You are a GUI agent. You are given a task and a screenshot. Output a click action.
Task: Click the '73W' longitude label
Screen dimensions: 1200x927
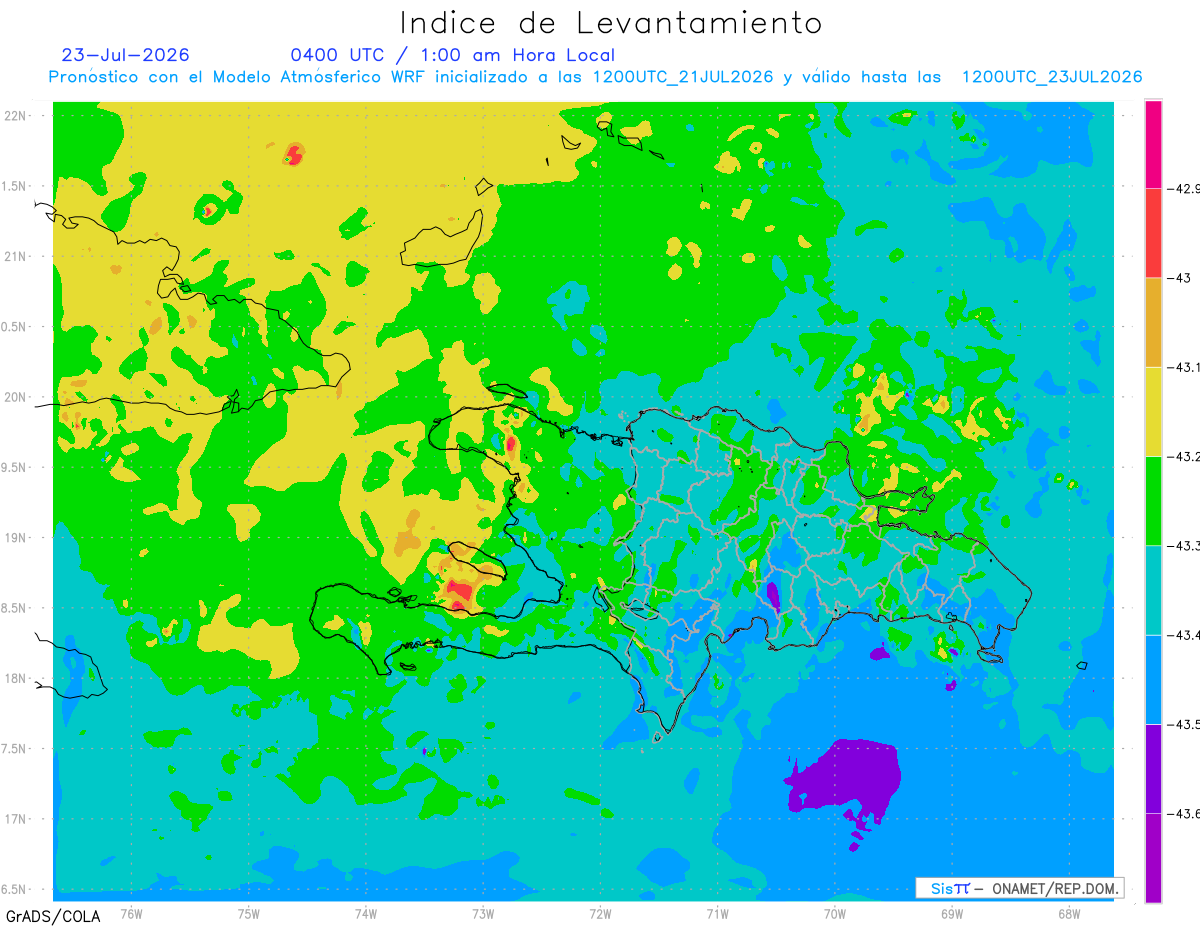point(483,913)
